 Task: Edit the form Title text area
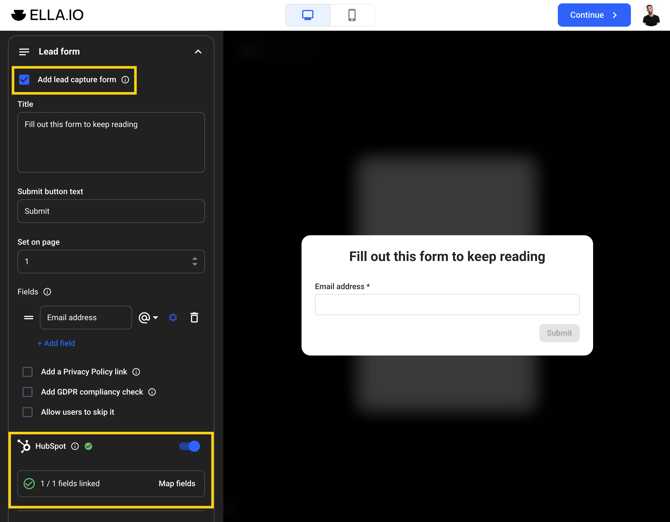click(111, 143)
